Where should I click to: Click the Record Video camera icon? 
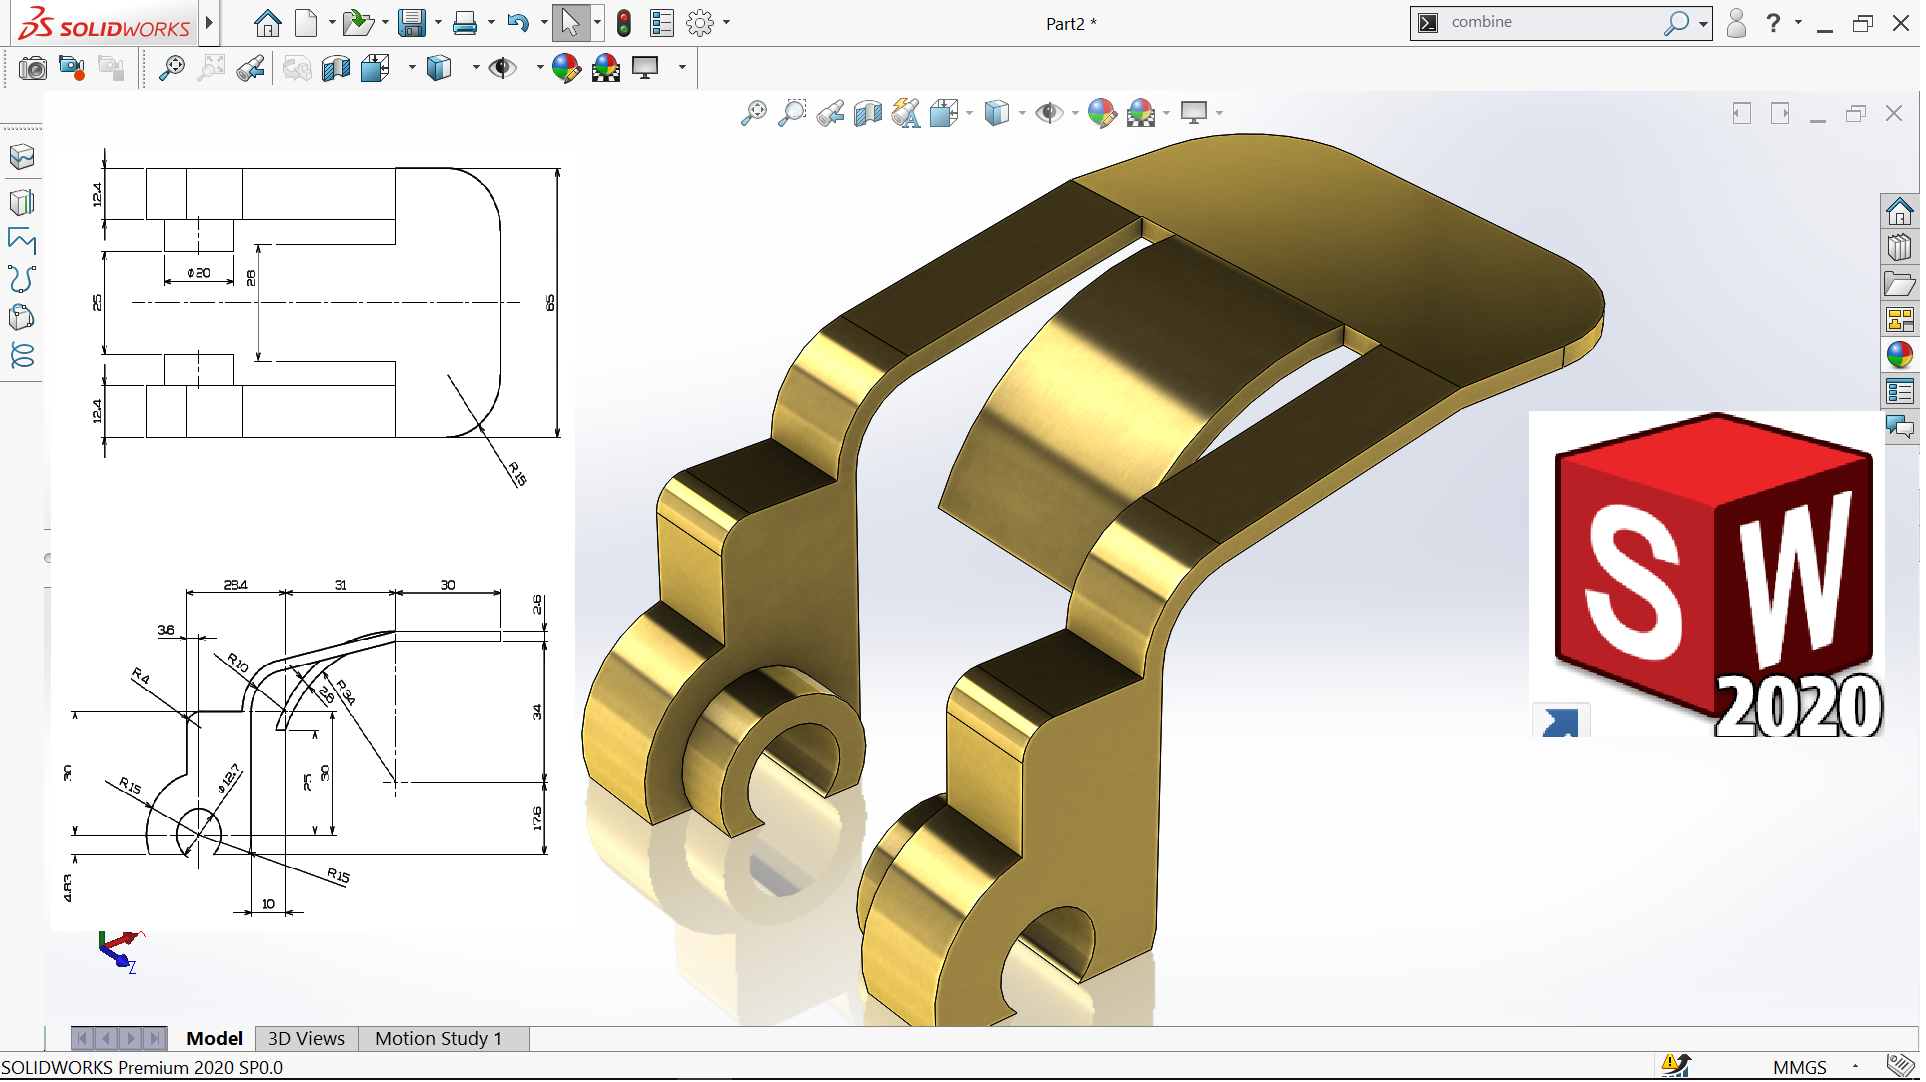pos(72,68)
